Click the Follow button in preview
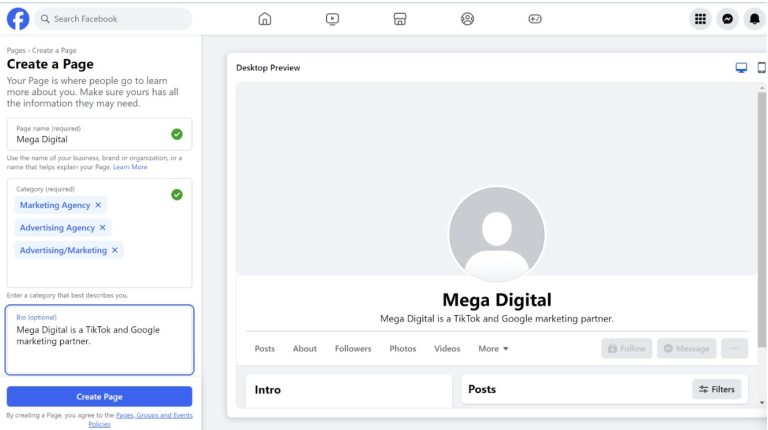 627,349
